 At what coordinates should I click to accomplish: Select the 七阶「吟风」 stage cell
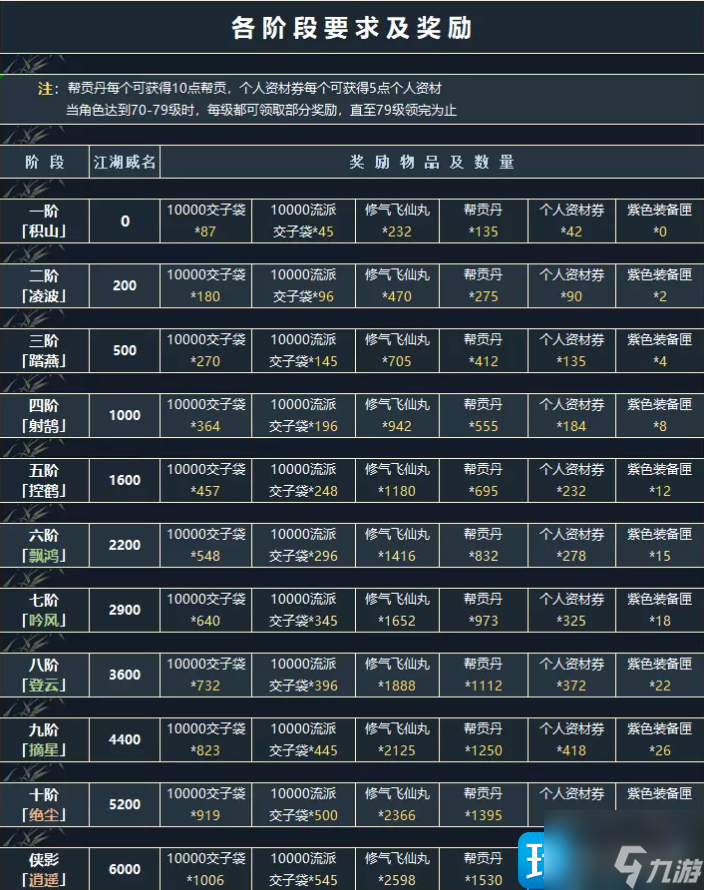point(44,610)
